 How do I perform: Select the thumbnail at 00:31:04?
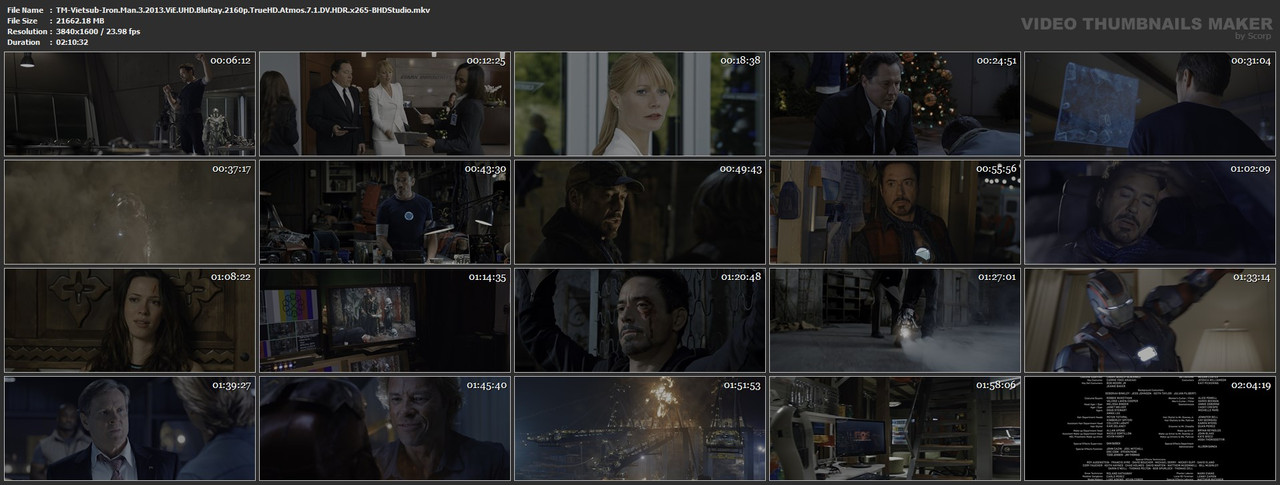(x=1149, y=103)
